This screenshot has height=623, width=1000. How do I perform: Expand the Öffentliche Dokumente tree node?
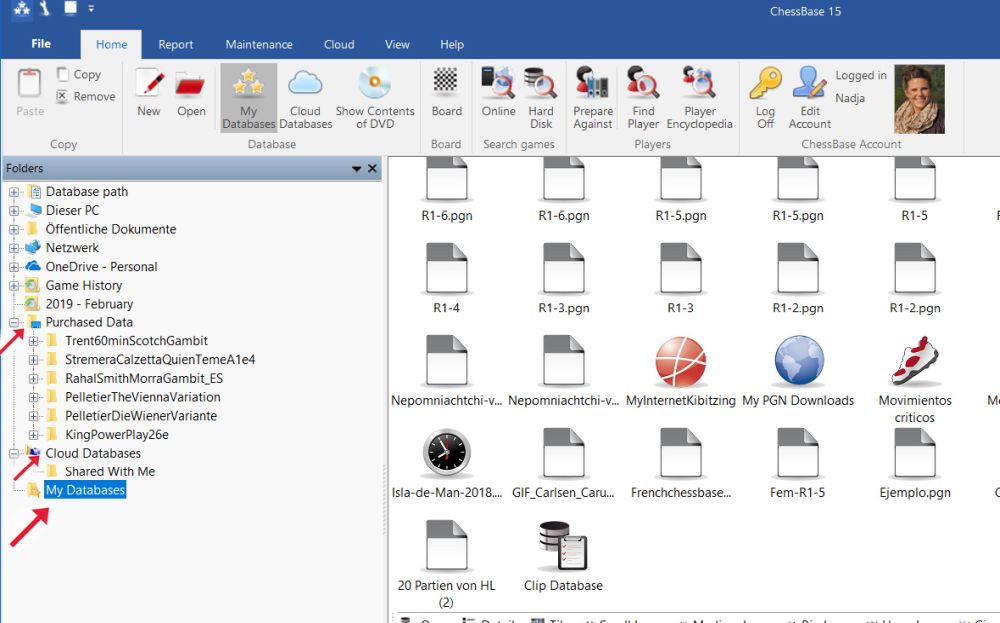(x=14, y=229)
